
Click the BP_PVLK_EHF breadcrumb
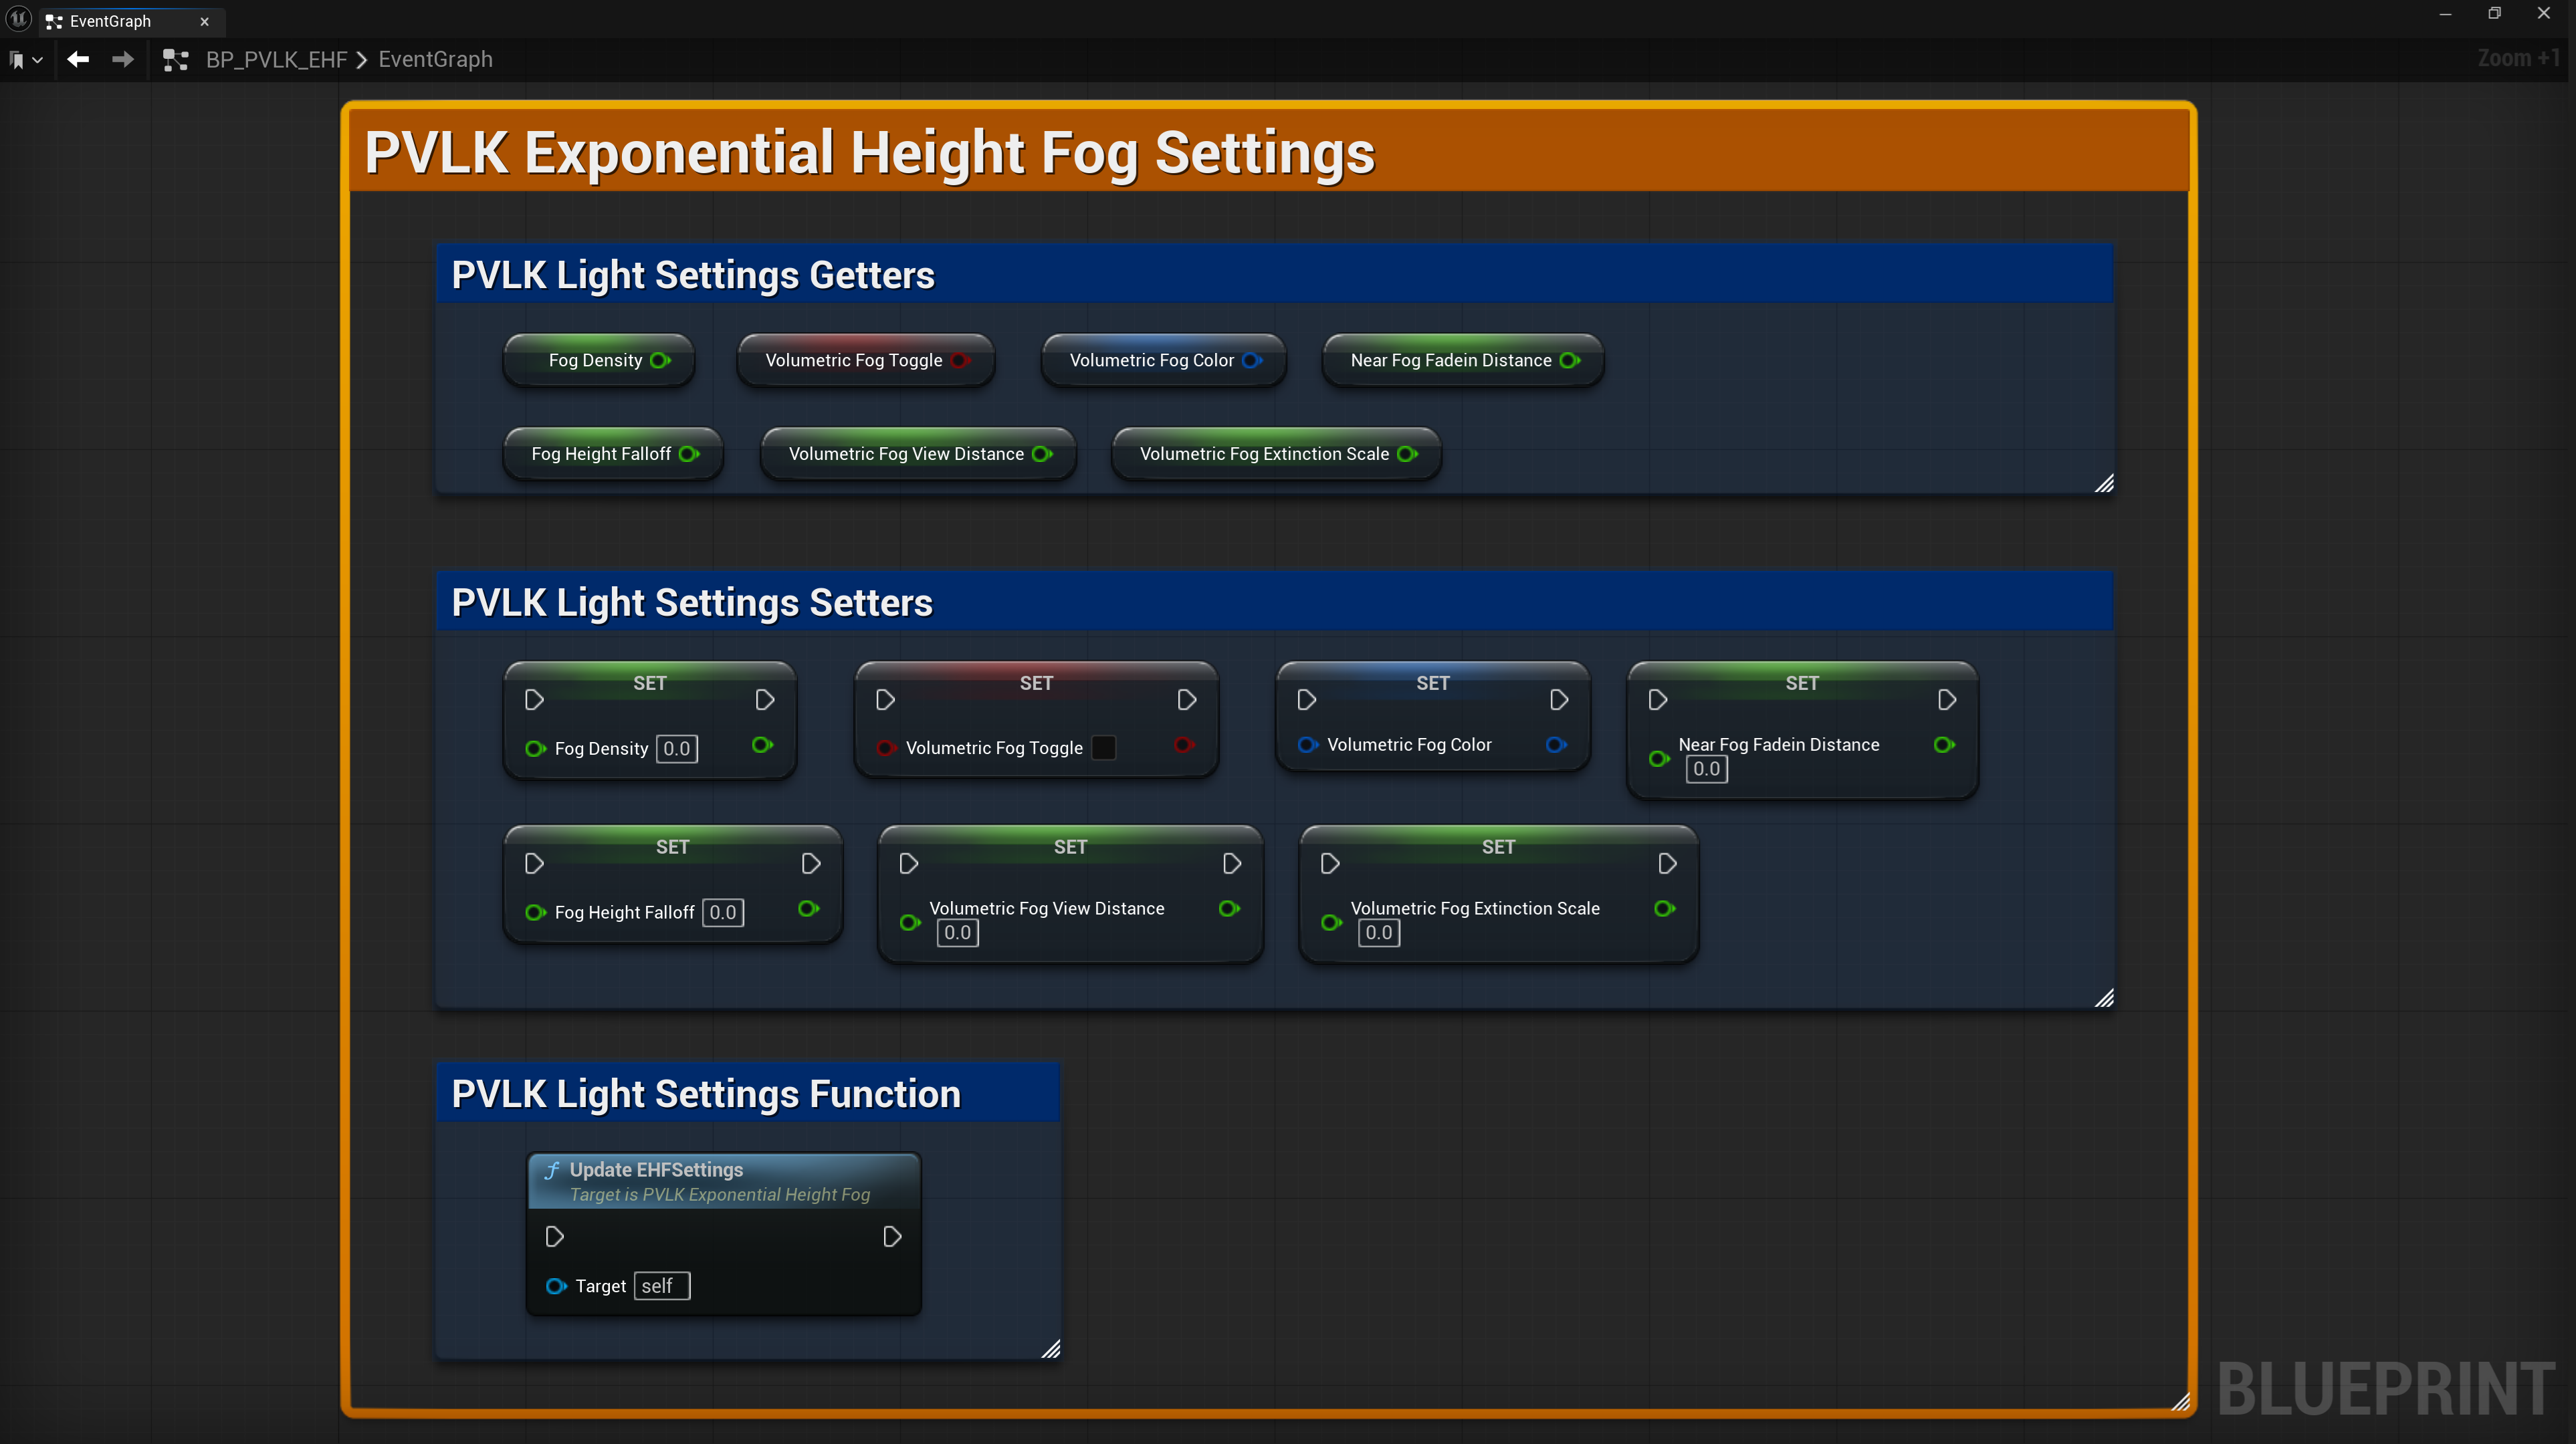tap(276, 60)
